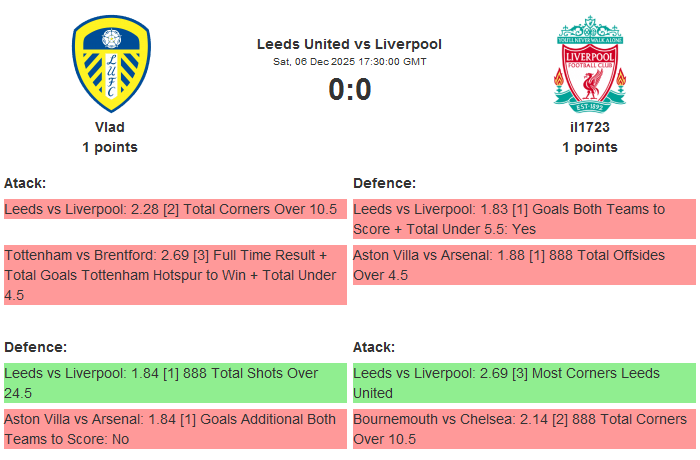The width and height of the screenshot is (700, 460).
Task: Click il1723's lower Atack section heading
Action: click(374, 347)
